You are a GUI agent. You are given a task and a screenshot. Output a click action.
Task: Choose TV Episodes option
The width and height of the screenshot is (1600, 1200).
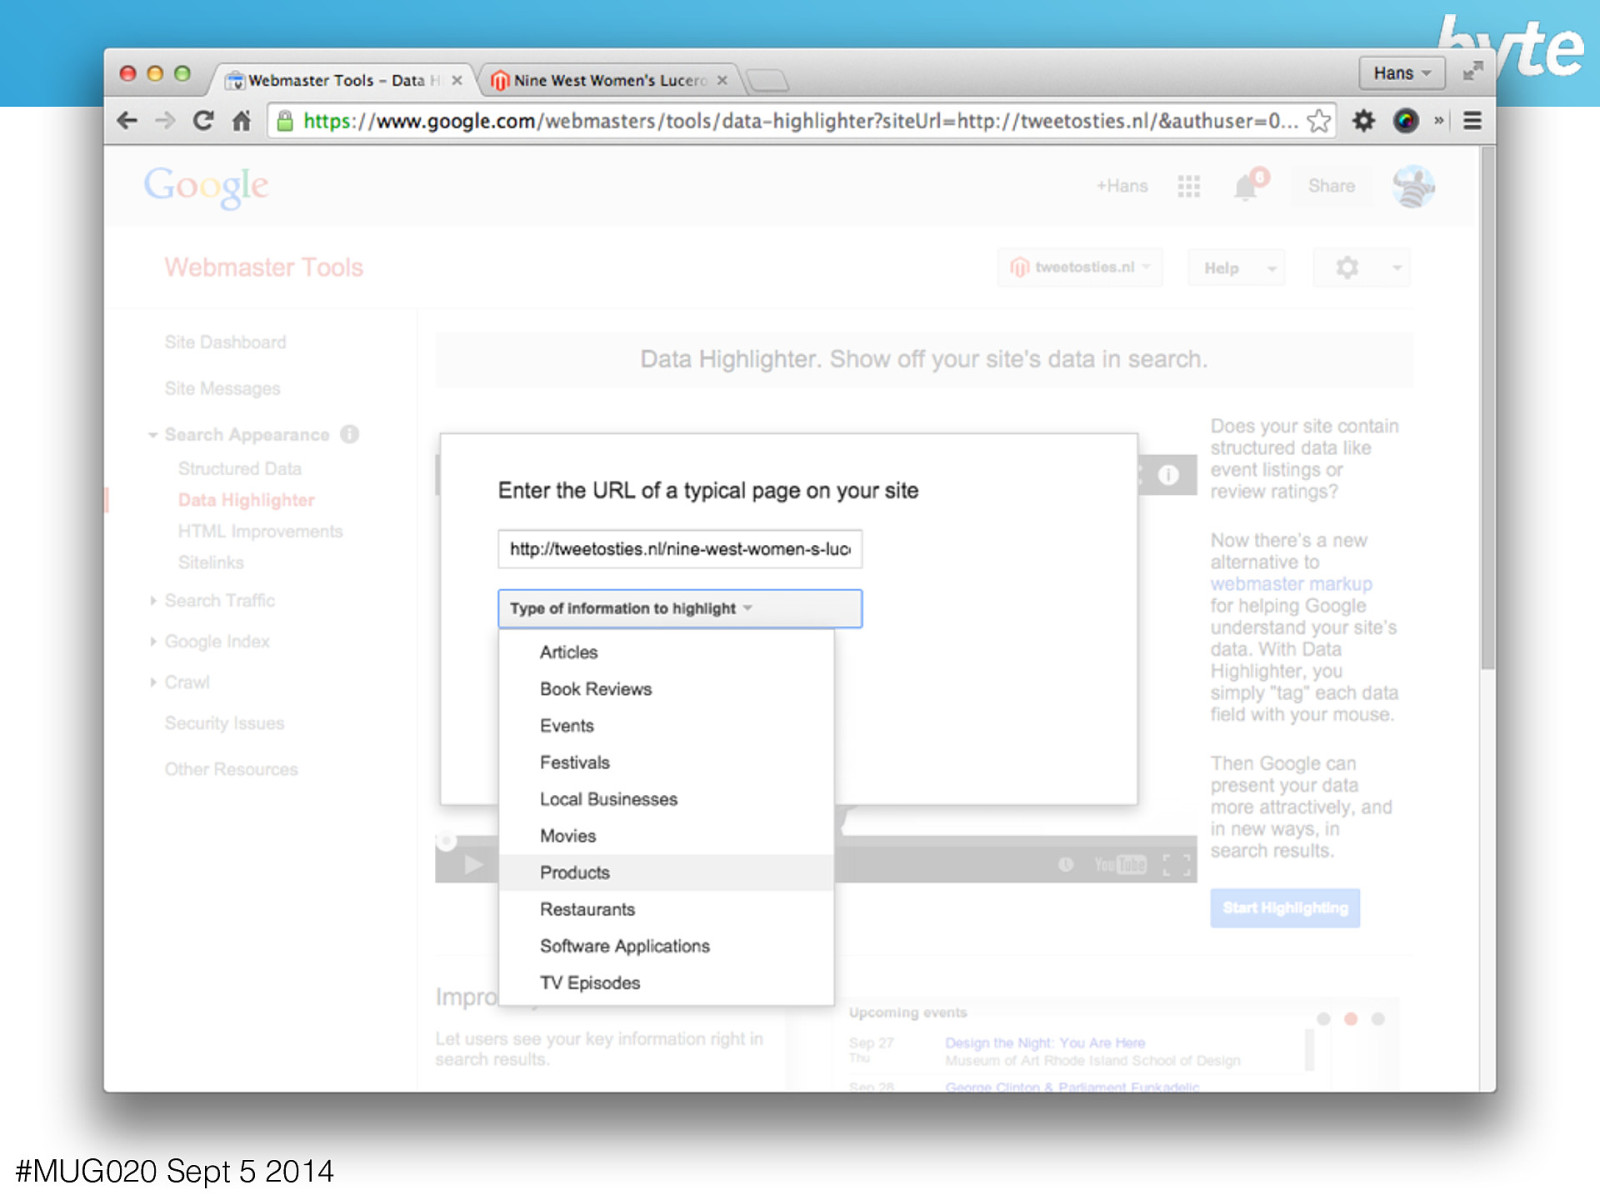666,983
